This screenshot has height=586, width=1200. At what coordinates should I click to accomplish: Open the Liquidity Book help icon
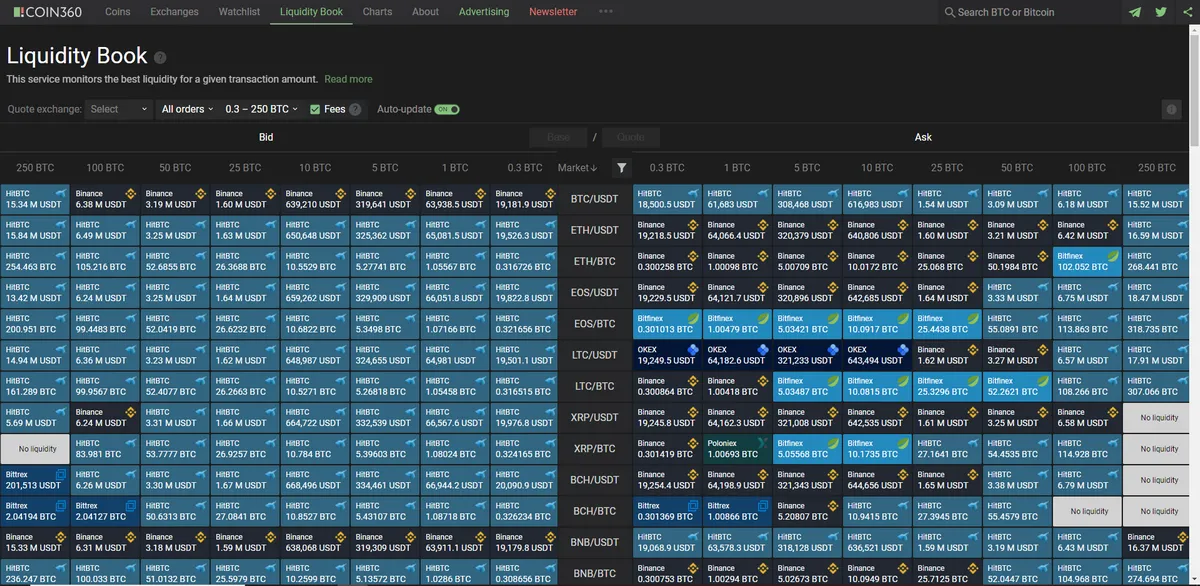click(x=160, y=58)
